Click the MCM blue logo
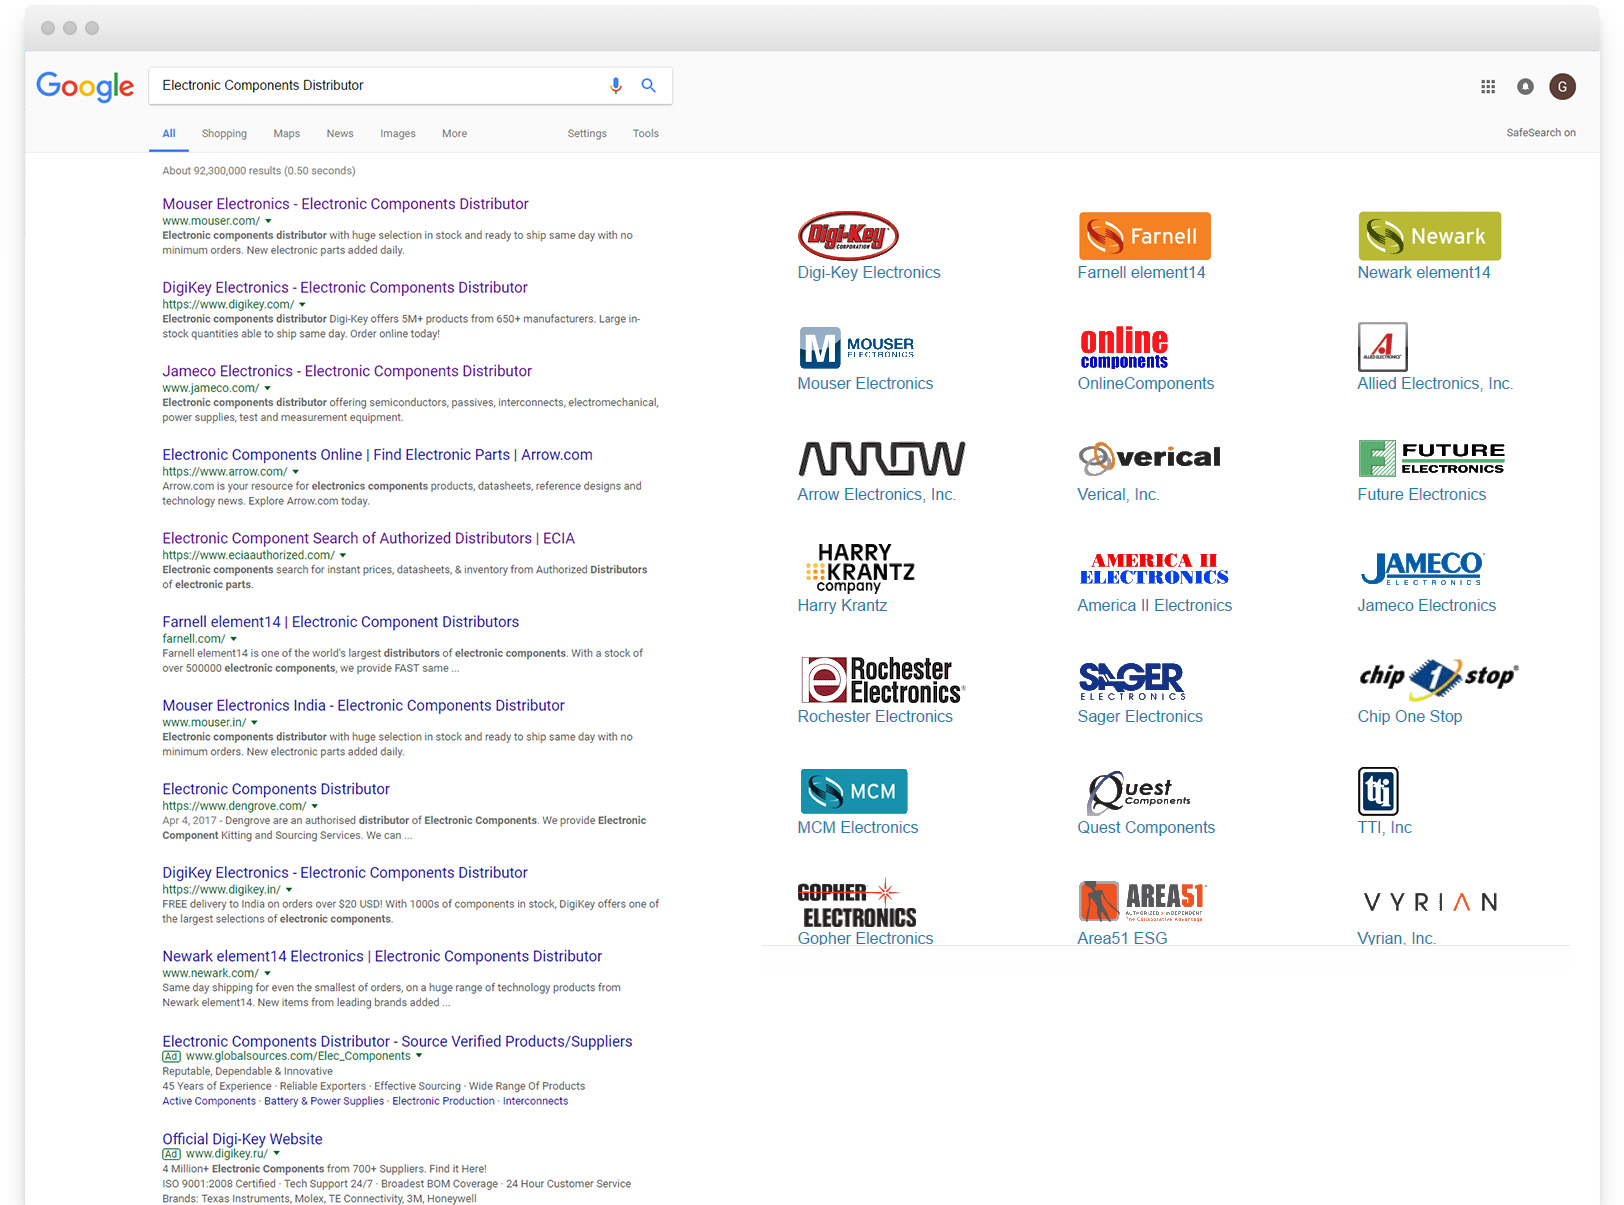 click(854, 791)
